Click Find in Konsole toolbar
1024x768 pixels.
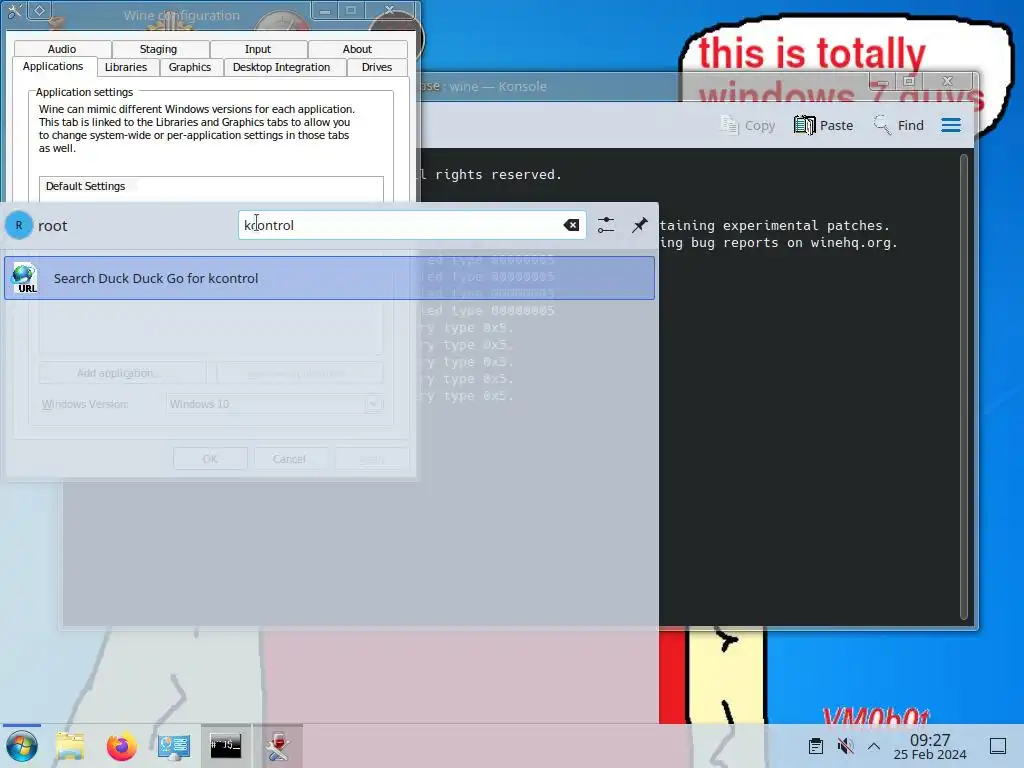point(899,125)
